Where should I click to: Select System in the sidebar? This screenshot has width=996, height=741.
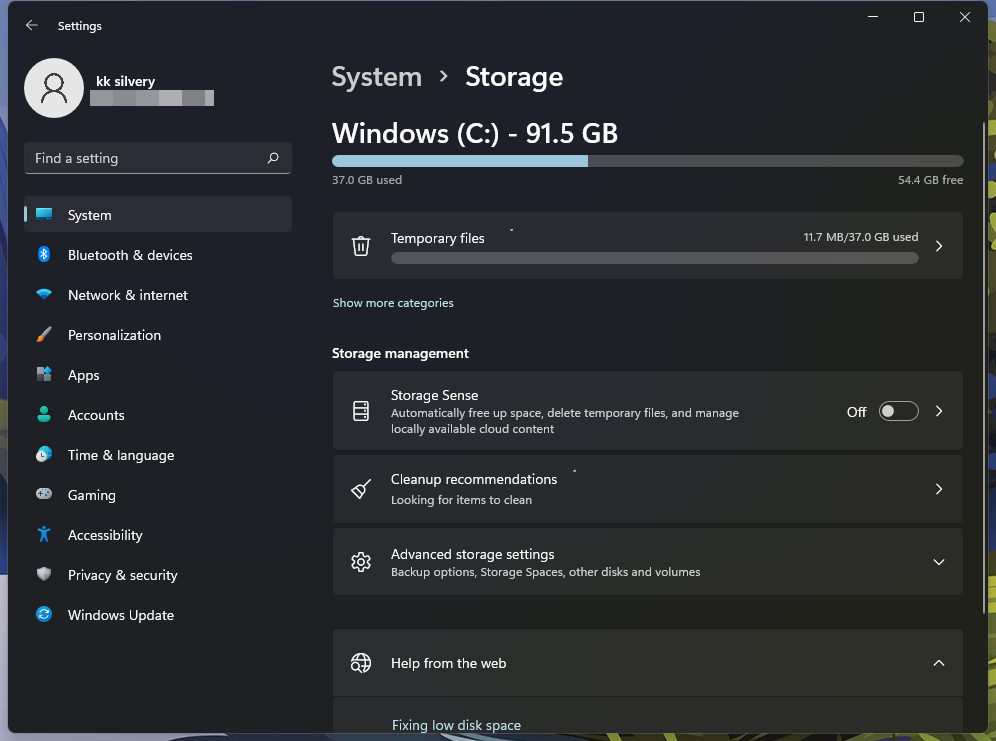pyautogui.click(x=158, y=215)
